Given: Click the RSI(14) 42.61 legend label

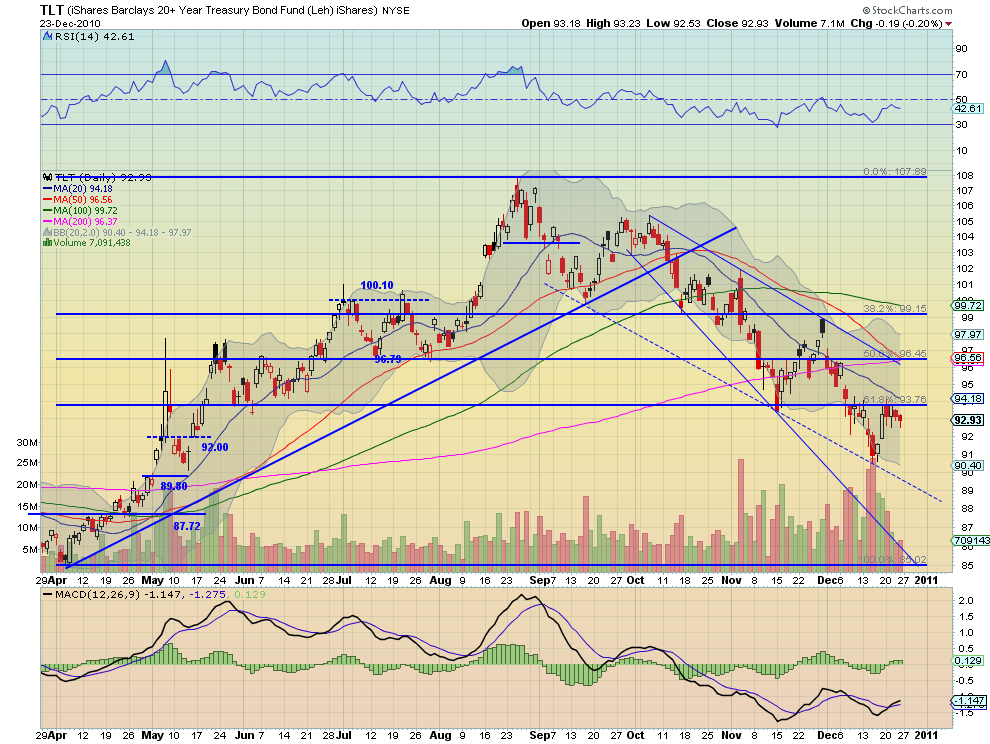Looking at the screenshot, I should point(95,37).
